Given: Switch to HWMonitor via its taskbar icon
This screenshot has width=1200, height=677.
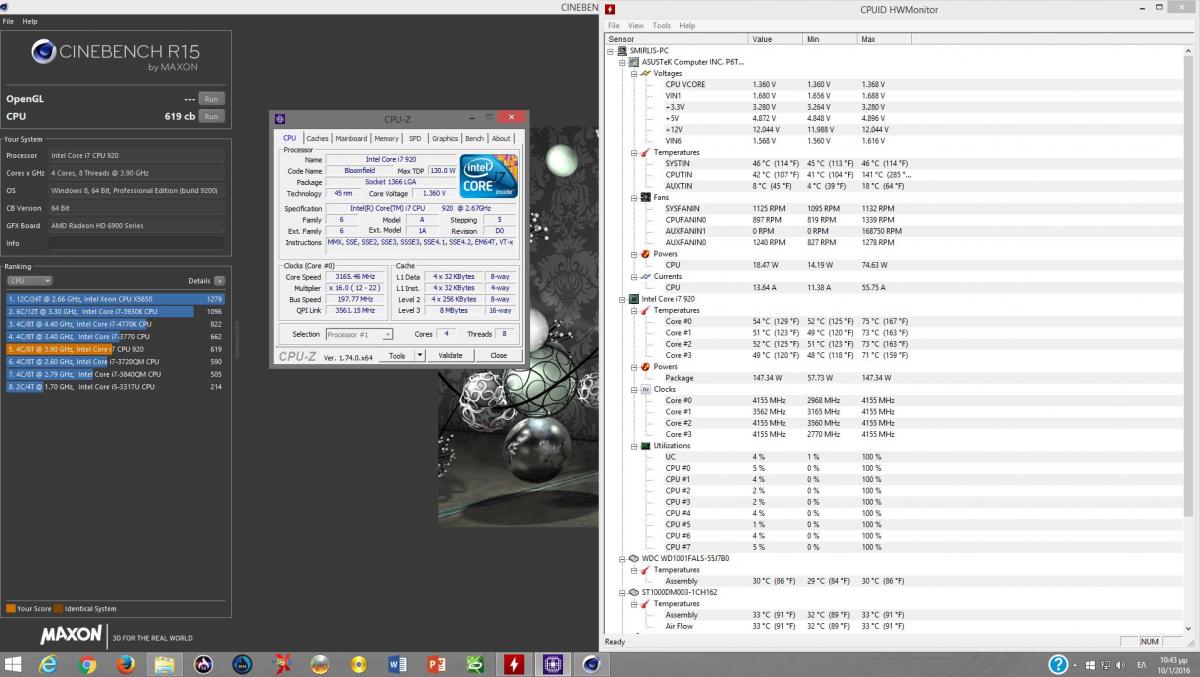Looking at the screenshot, I should (x=514, y=663).
